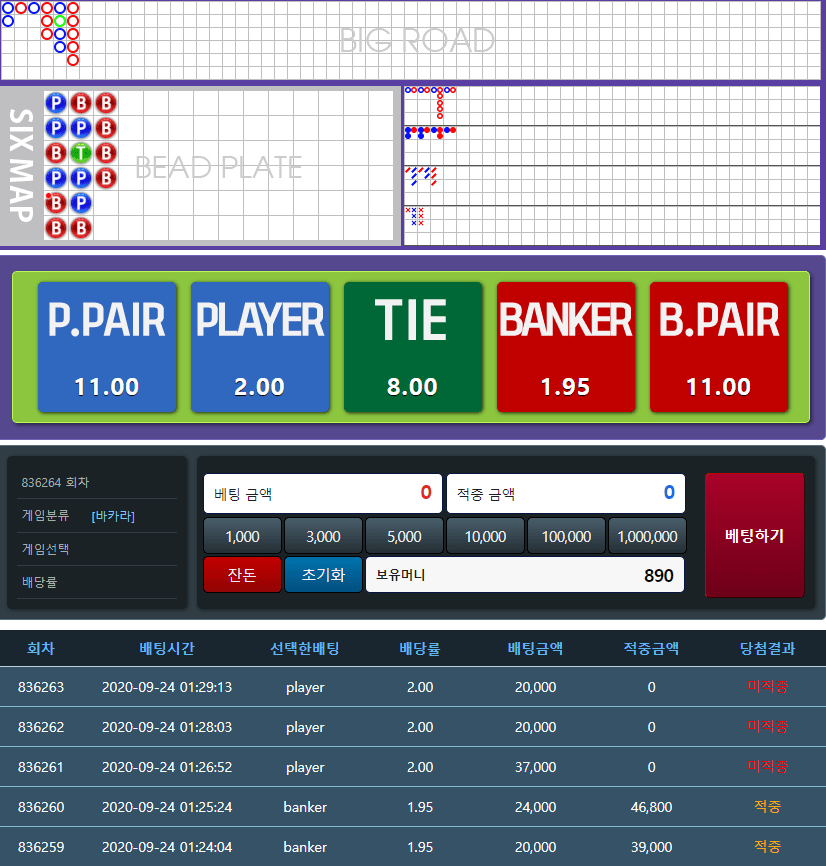
Task: Click the red 잔돈 button
Action: [x=242, y=574]
